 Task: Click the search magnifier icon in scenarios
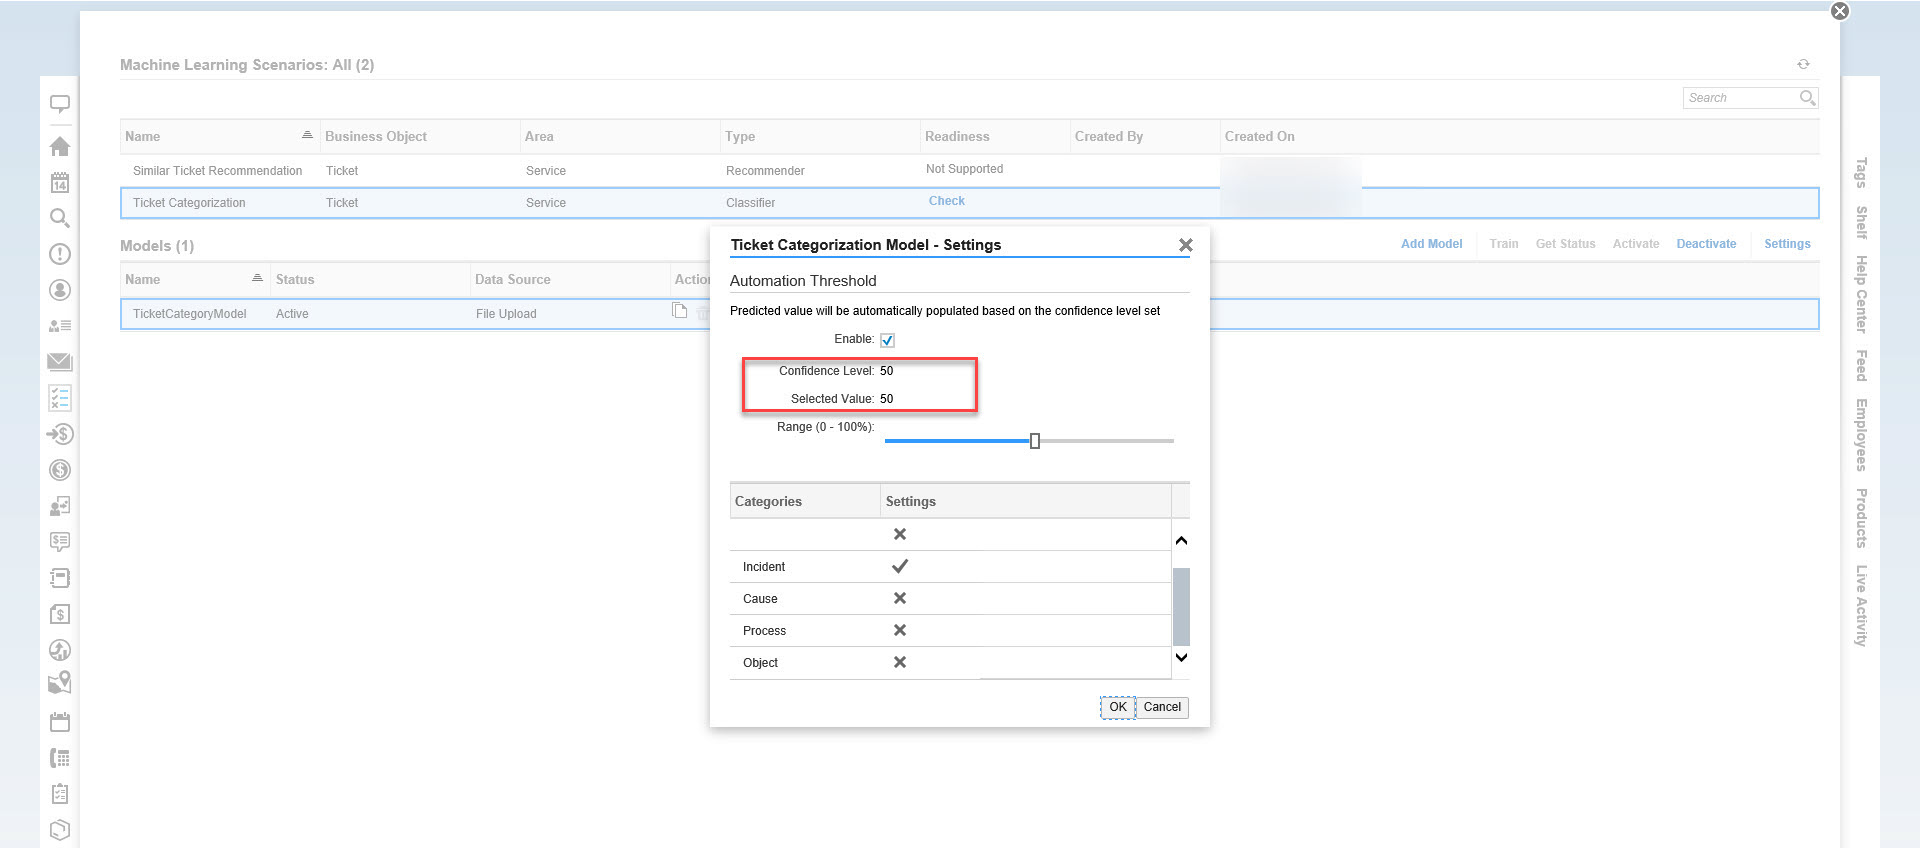(x=1807, y=98)
